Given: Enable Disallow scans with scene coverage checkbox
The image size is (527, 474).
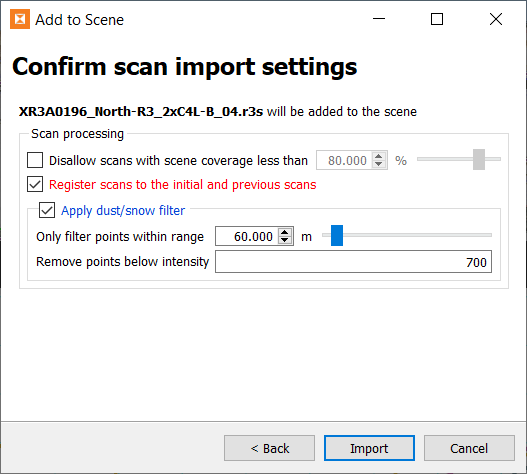Looking at the screenshot, I should click(35, 160).
